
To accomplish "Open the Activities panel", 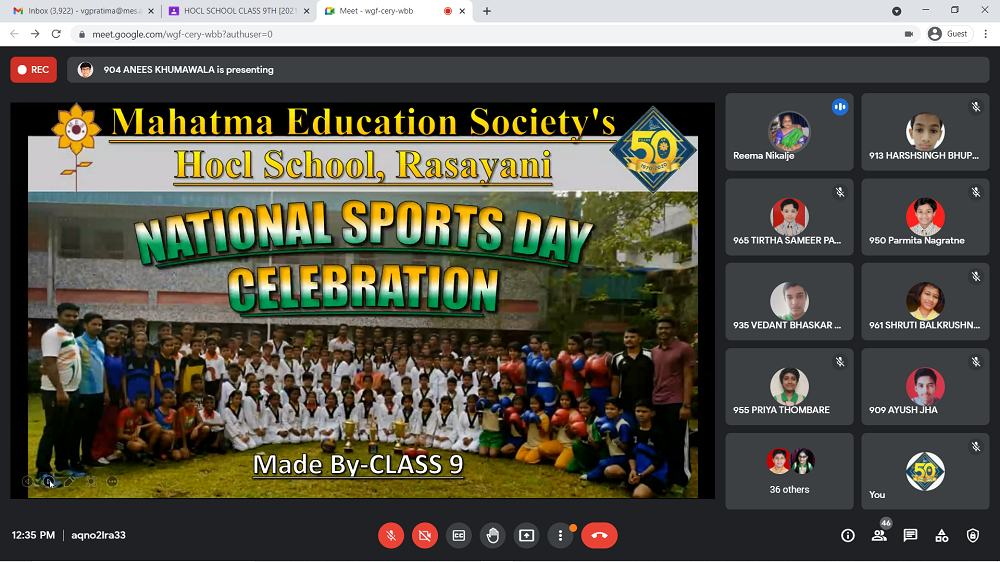I will (942, 535).
